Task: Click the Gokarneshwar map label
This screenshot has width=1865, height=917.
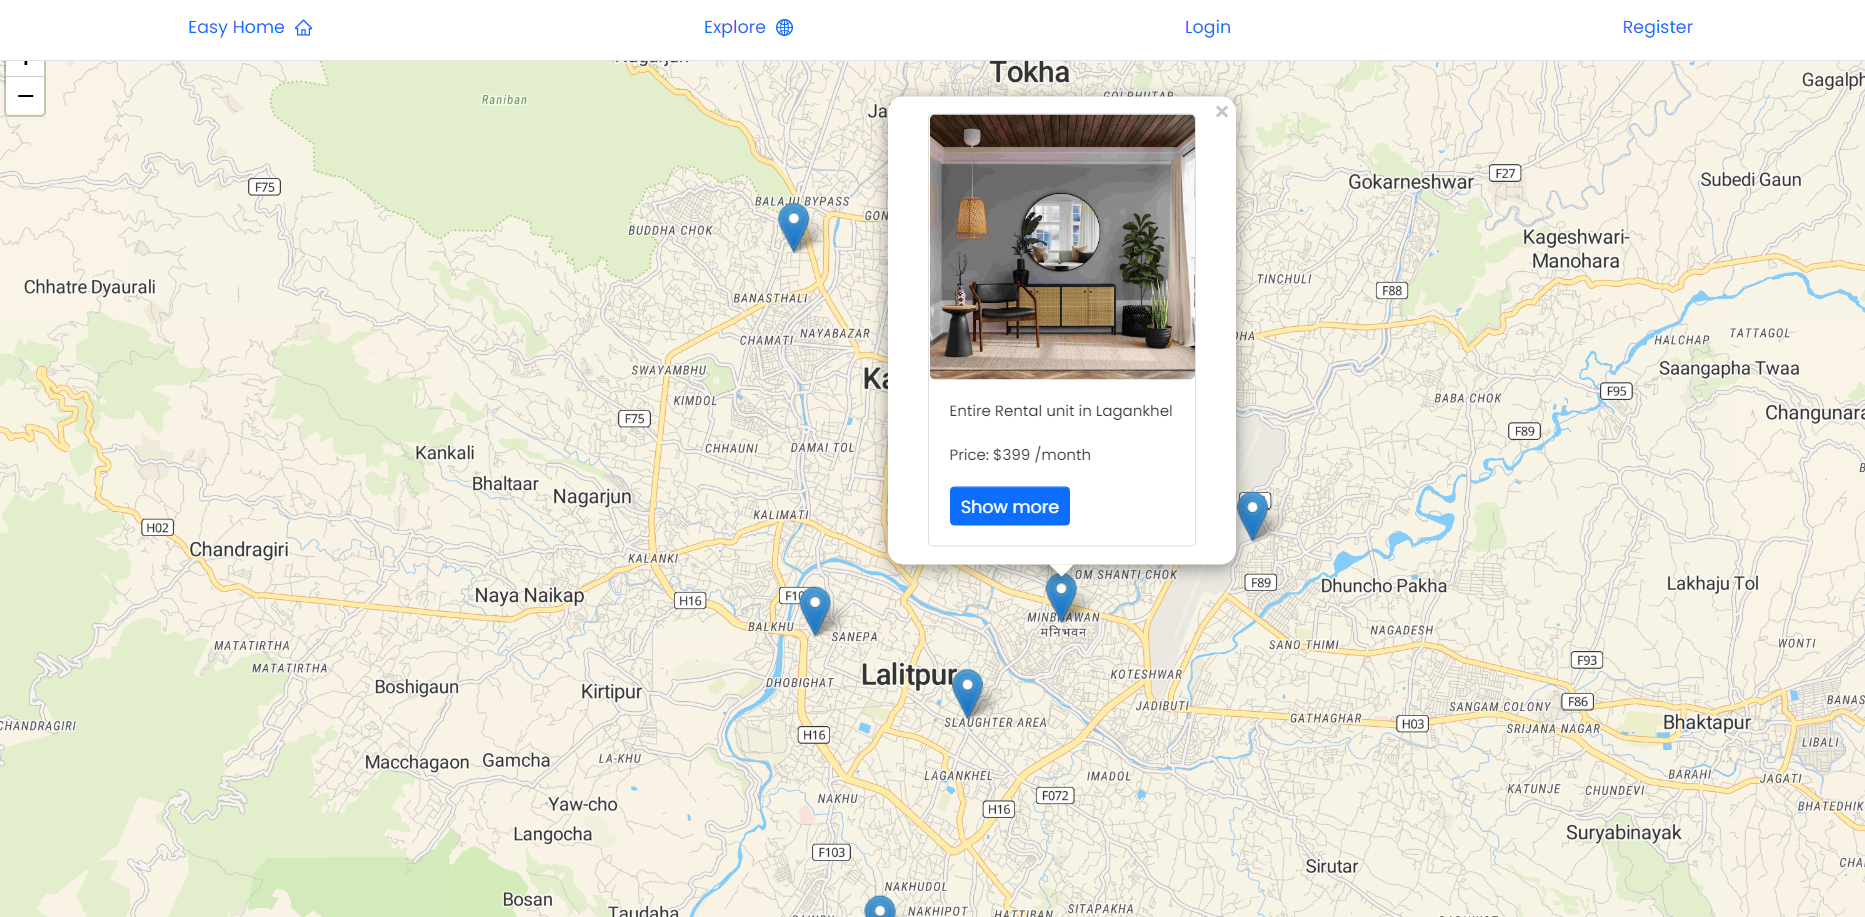Action: click(1410, 182)
